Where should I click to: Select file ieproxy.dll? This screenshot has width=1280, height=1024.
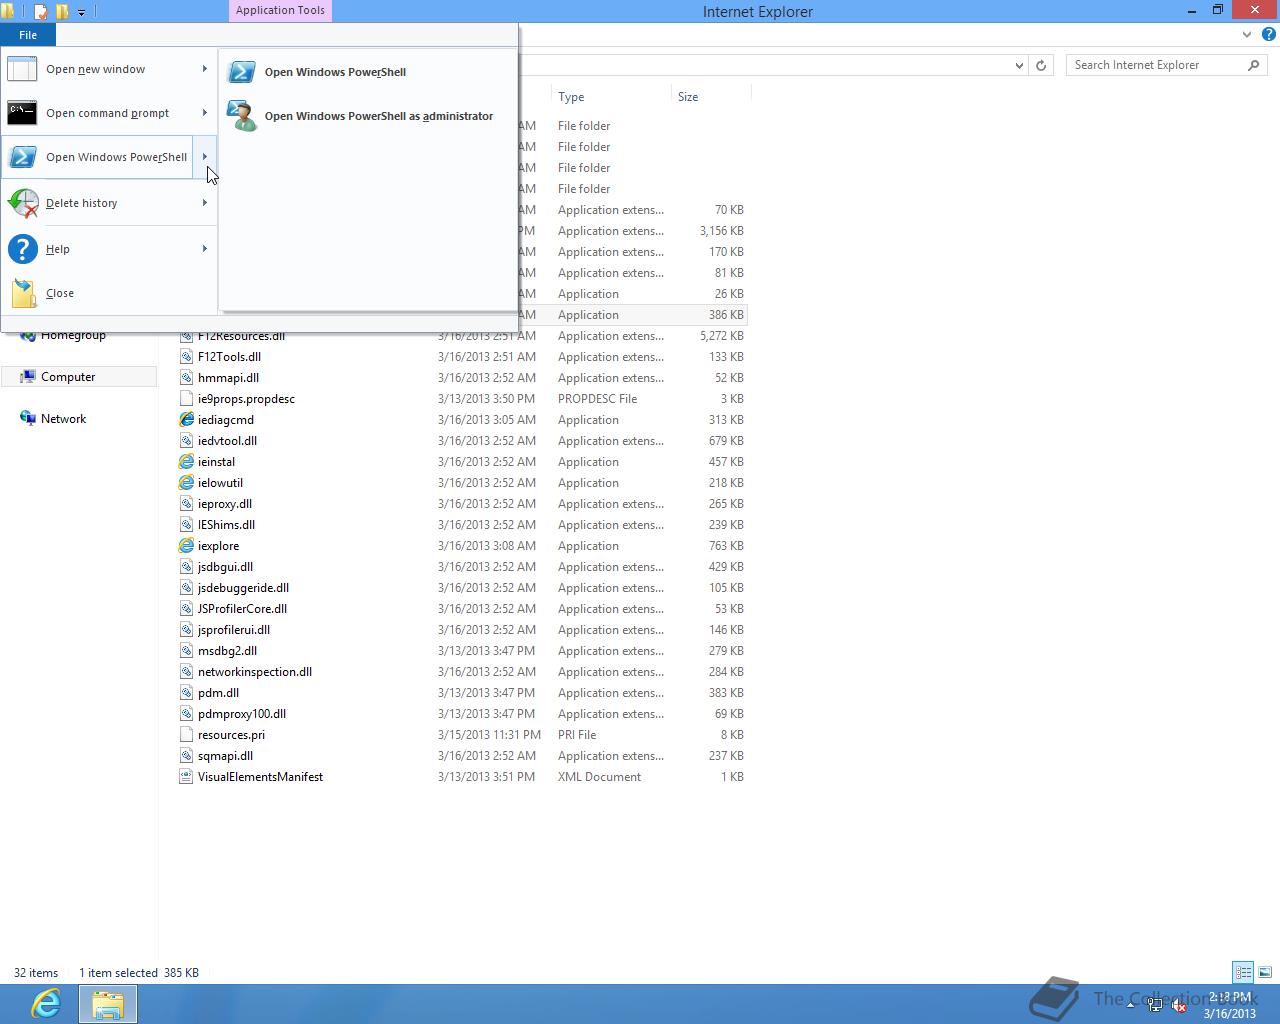point(225,504)
